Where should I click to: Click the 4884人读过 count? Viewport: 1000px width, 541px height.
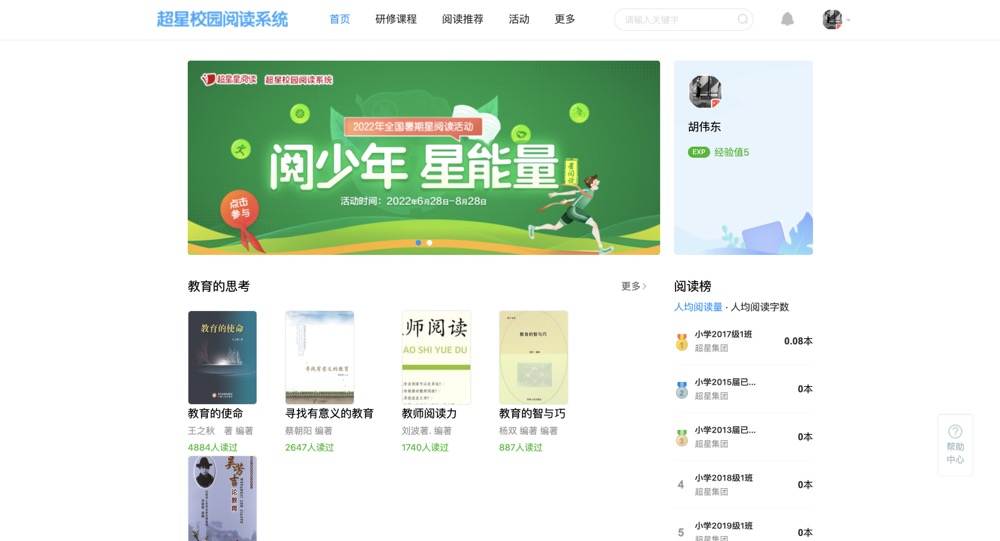[212, 447]
